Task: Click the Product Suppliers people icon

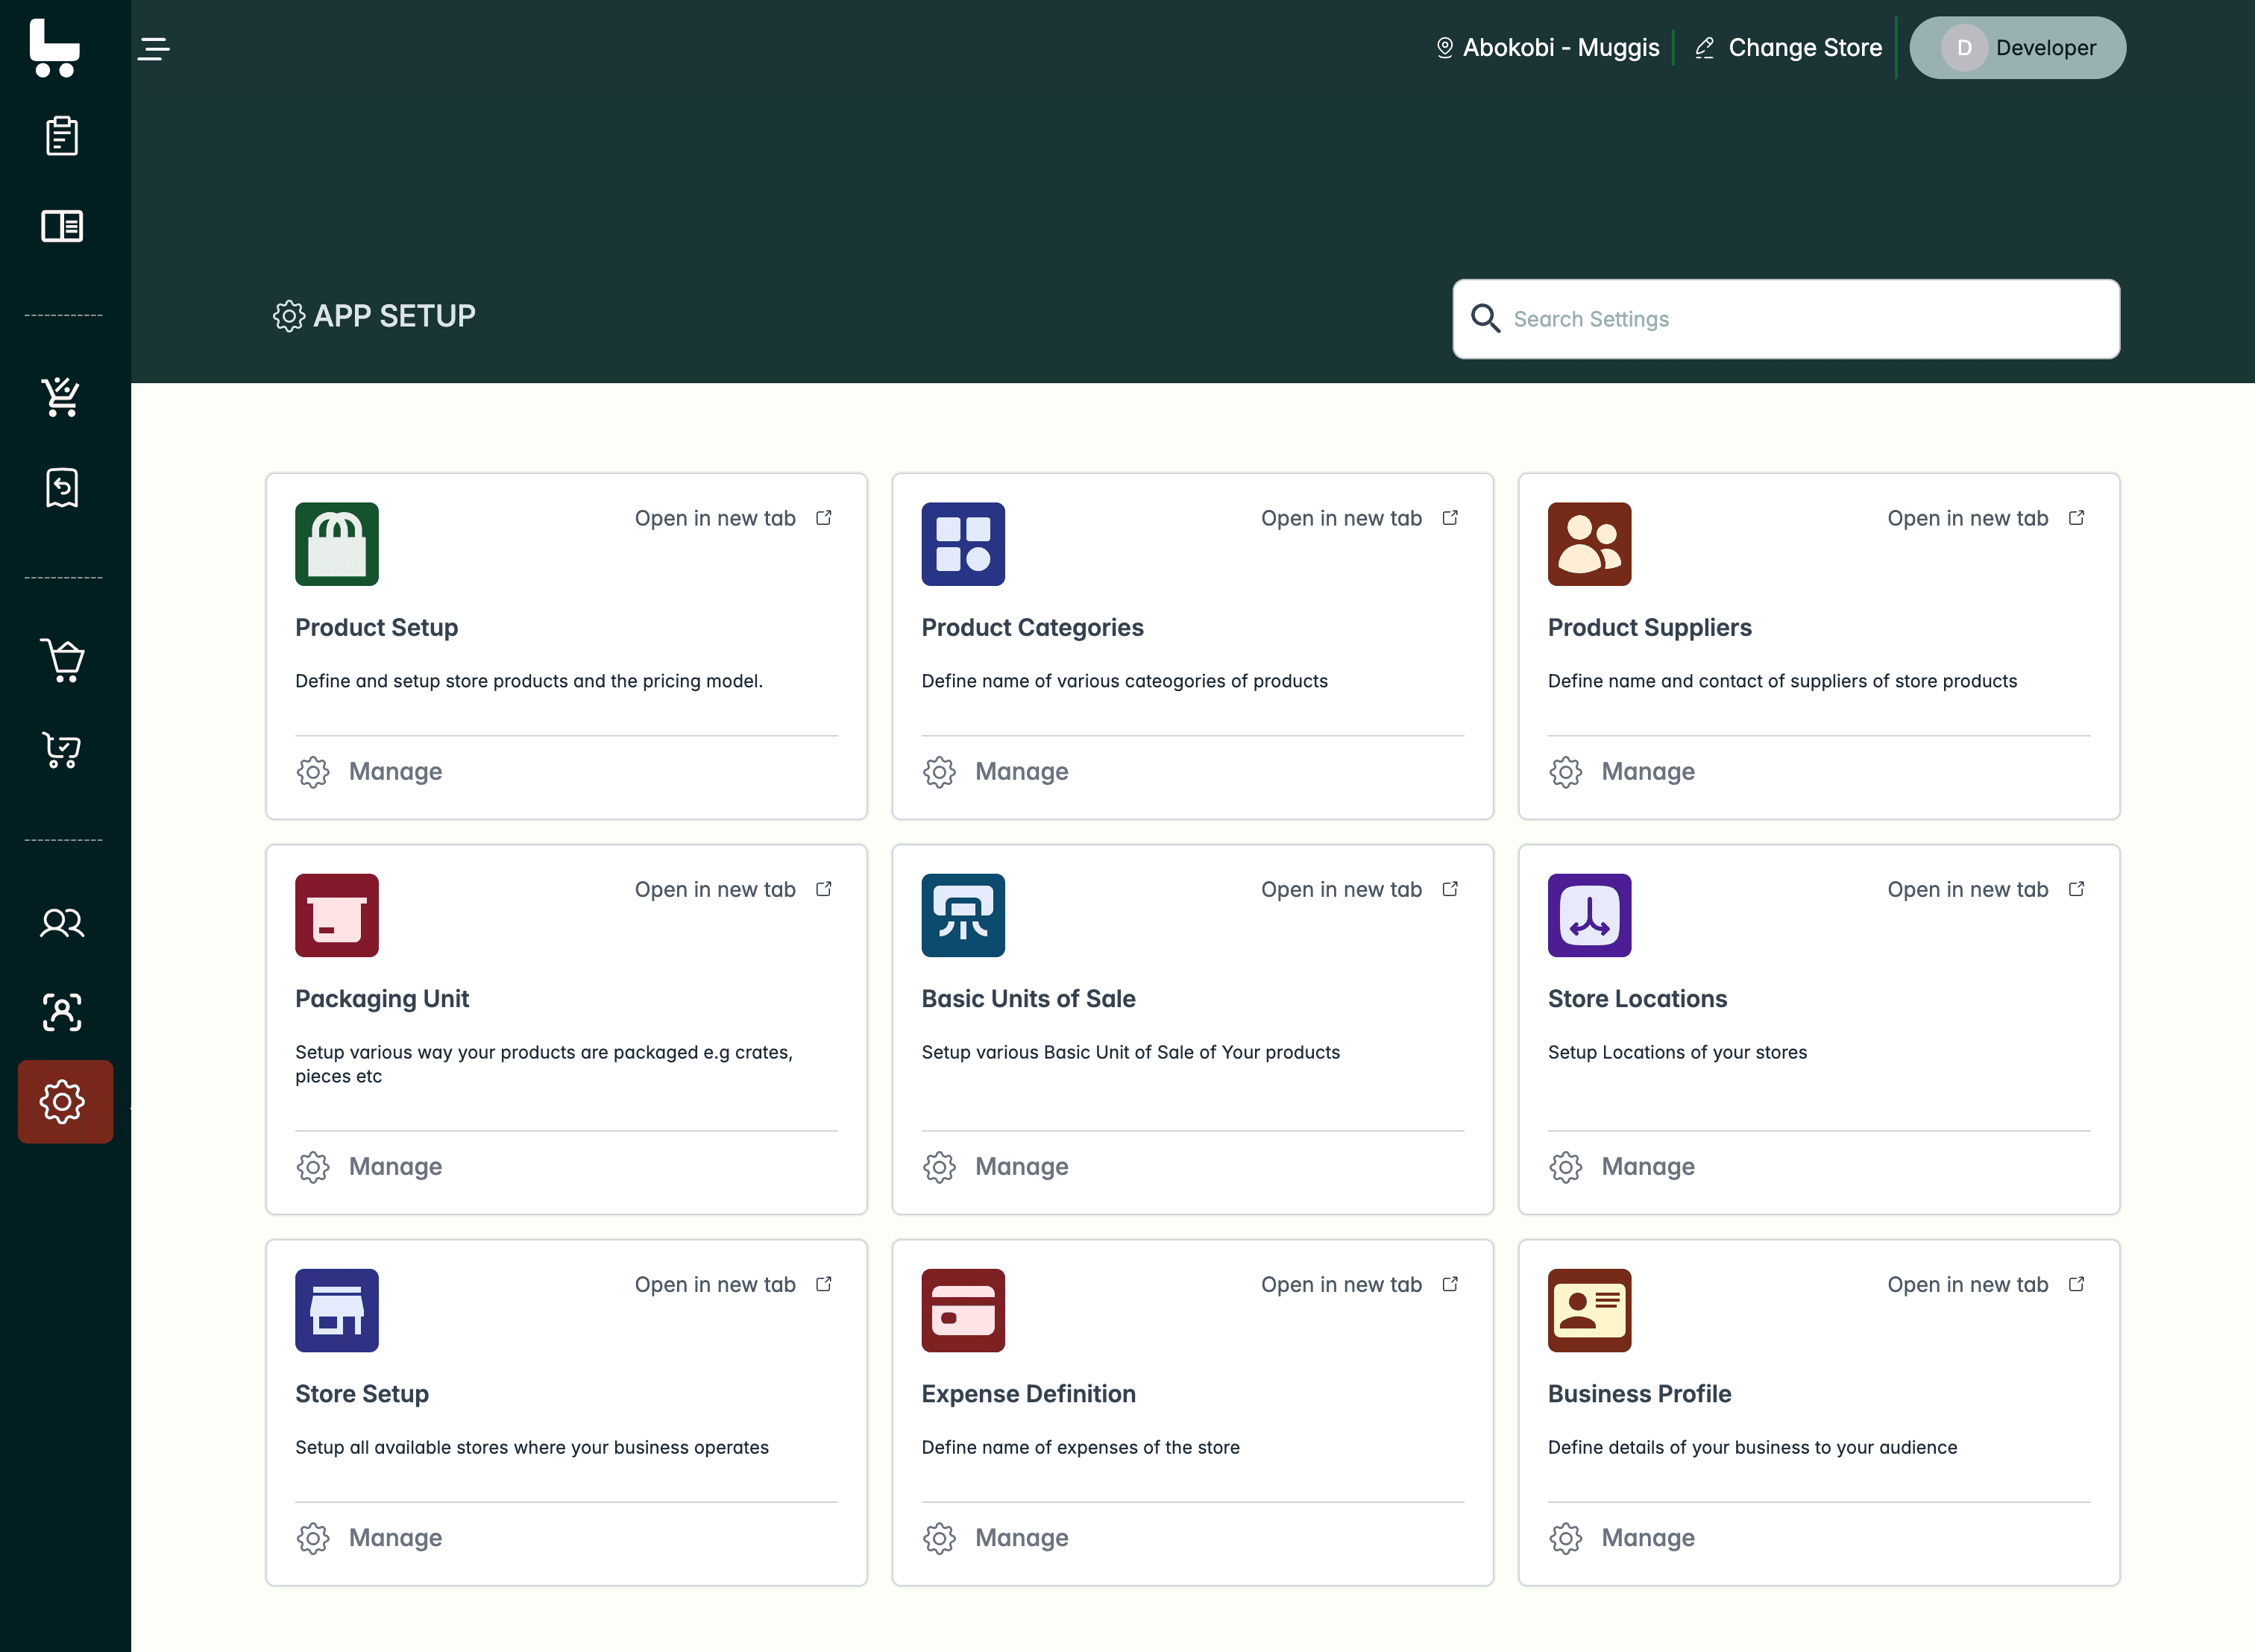Action: coord(1589,544)
